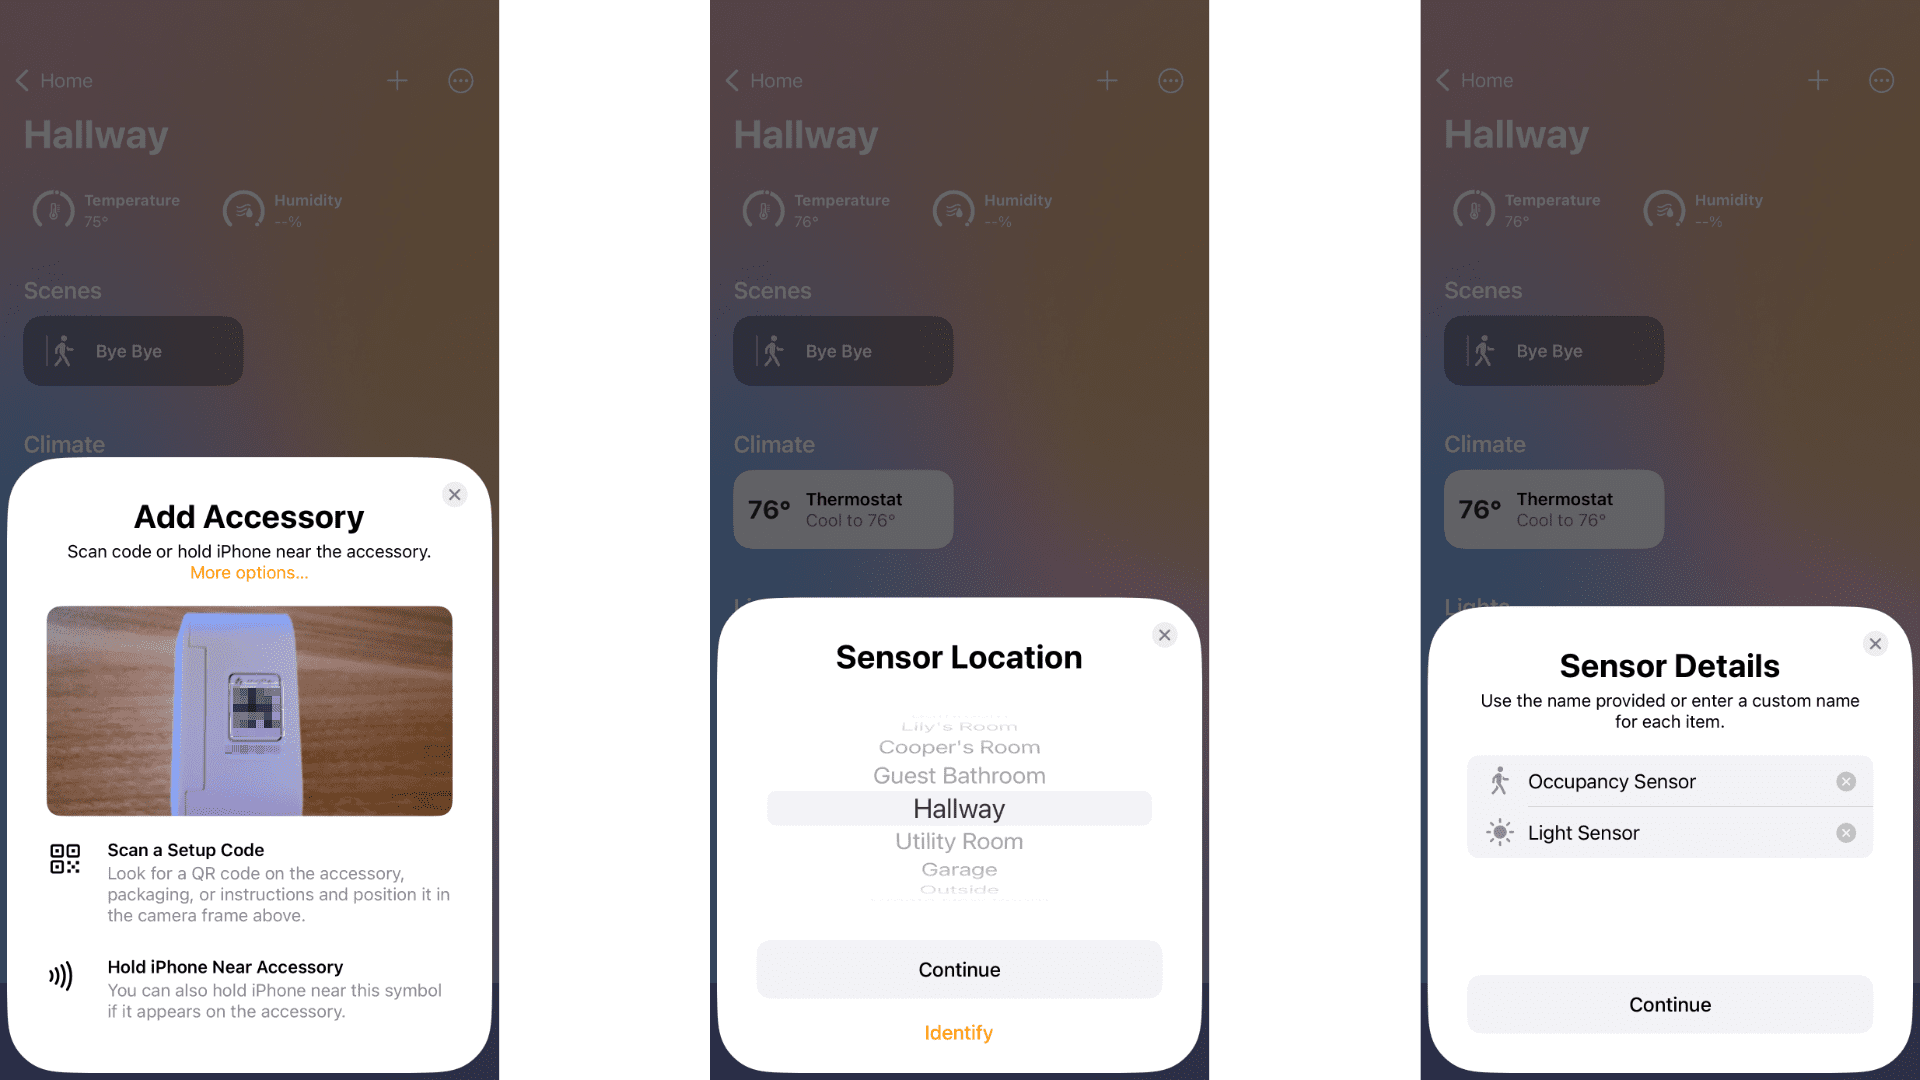Continue from Sensor Location screen

coord(959,969)
